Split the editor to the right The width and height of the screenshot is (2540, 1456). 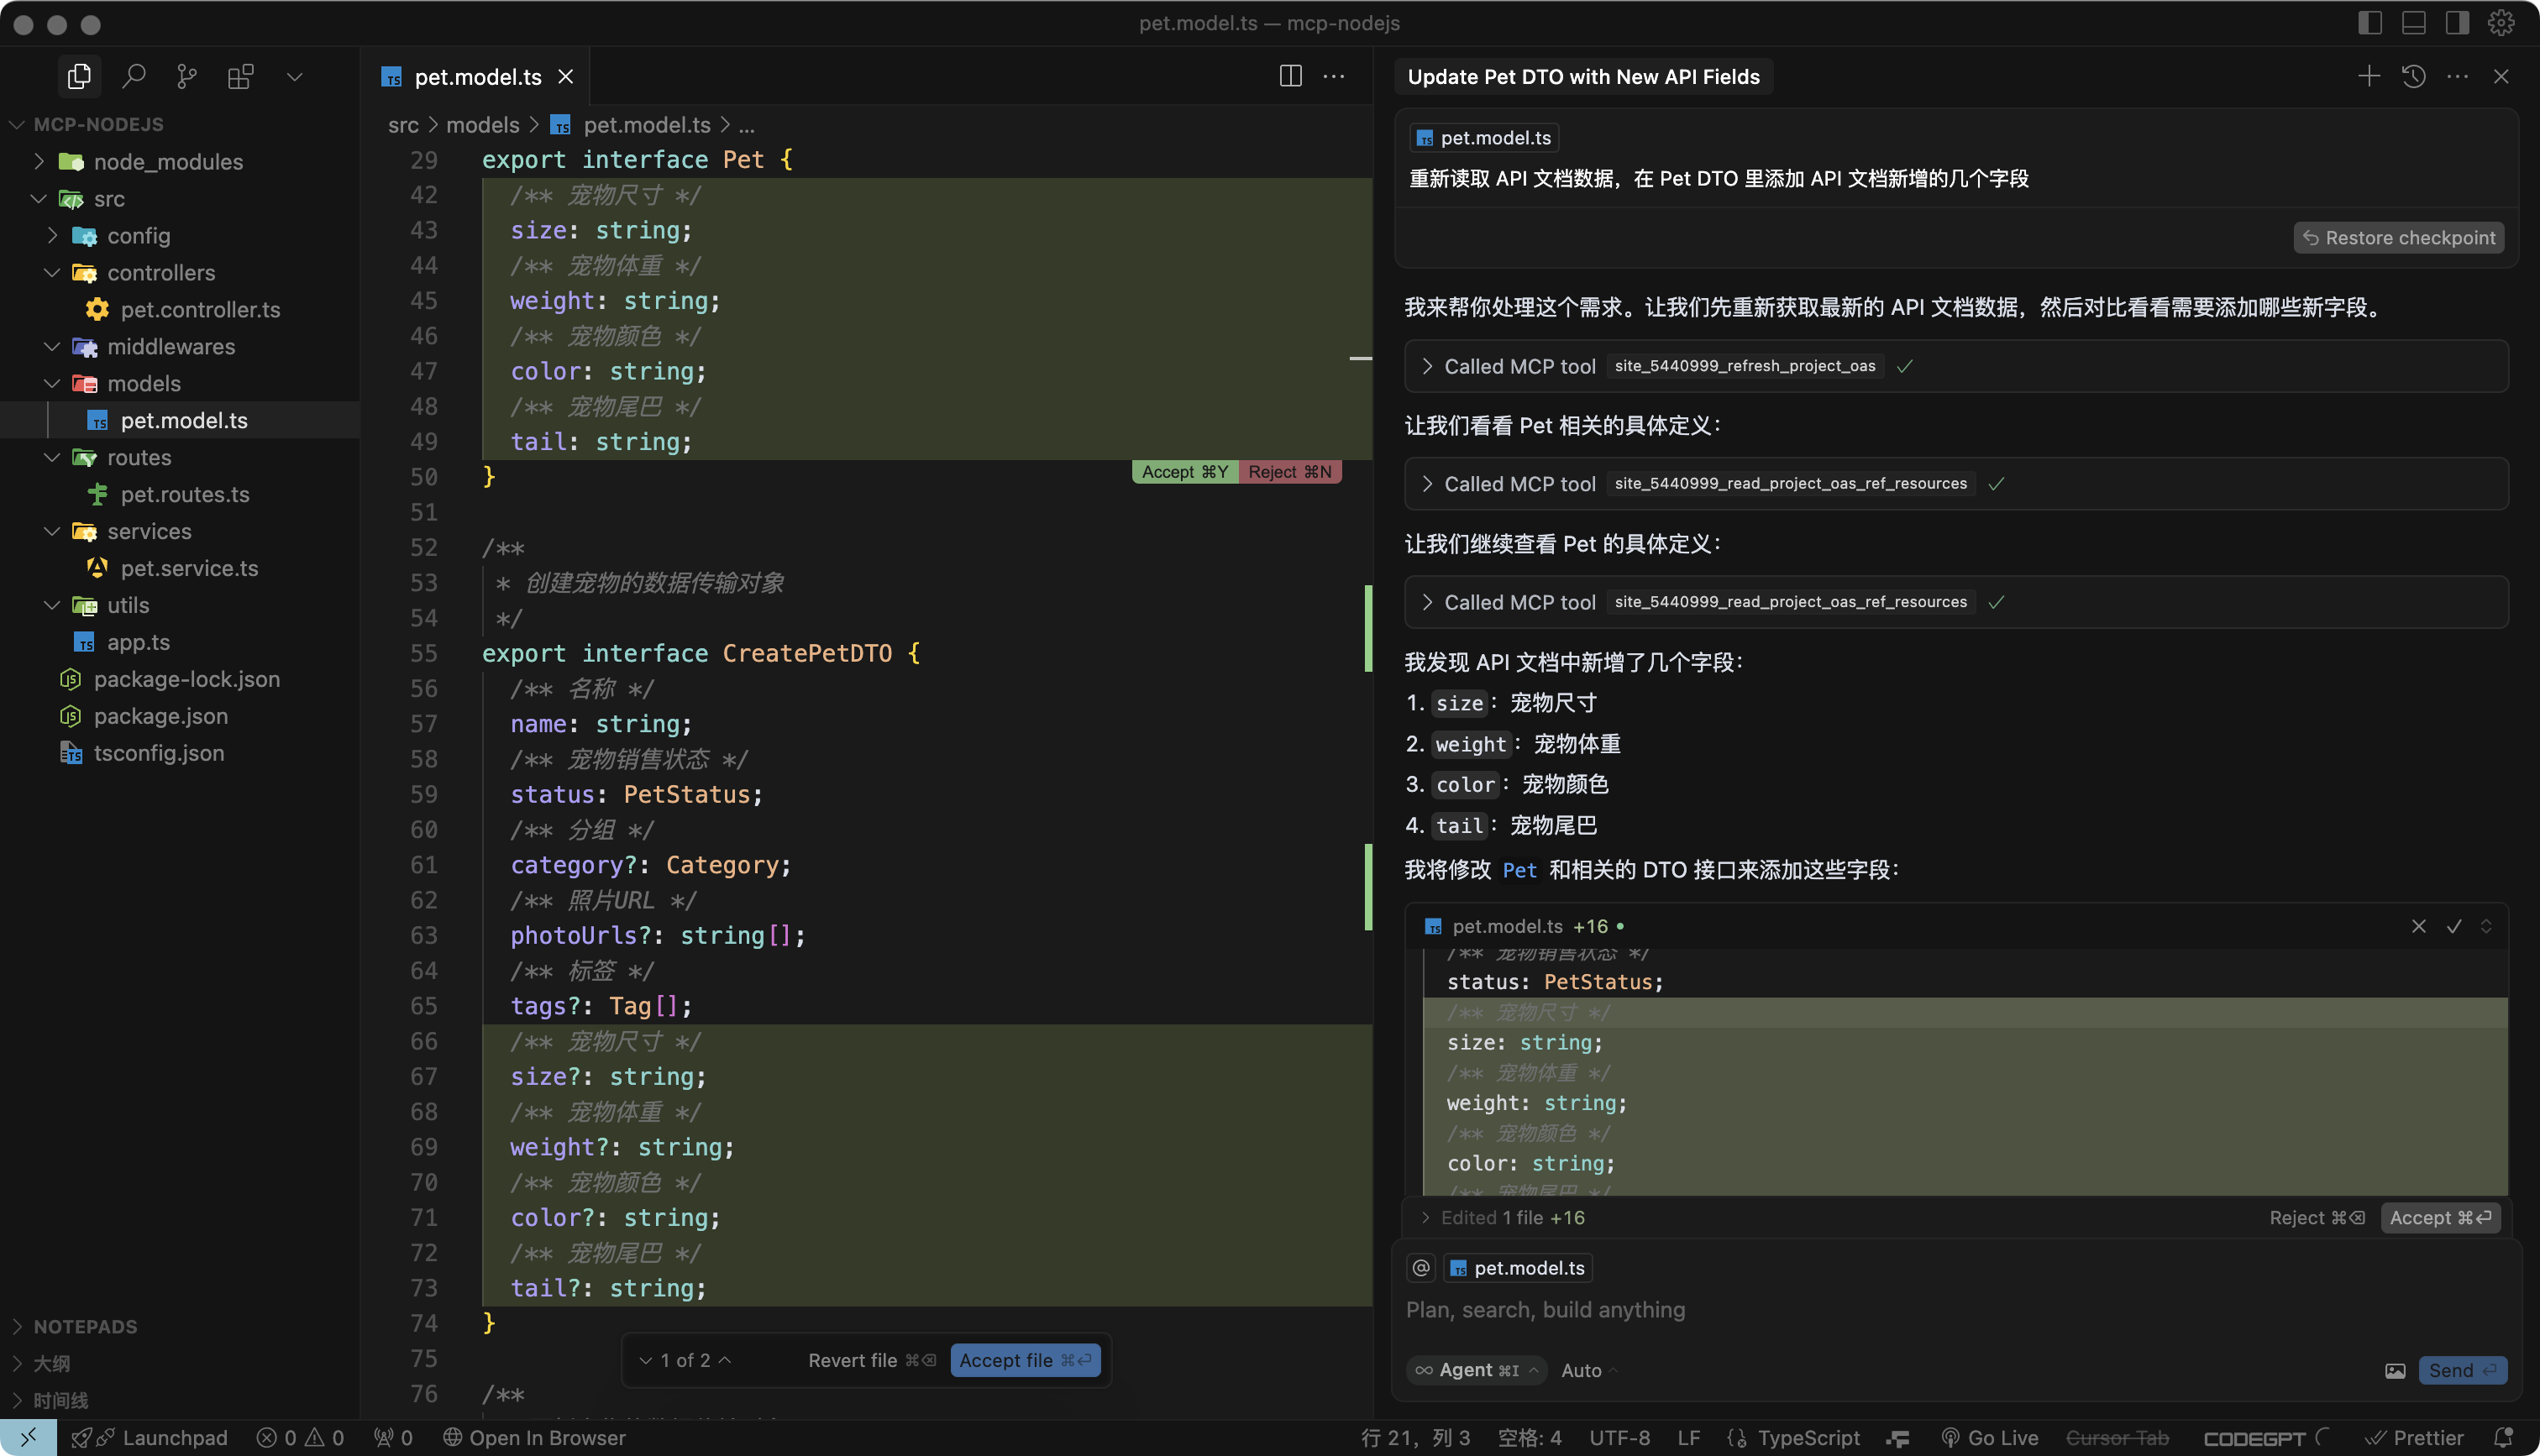pyautogui.click(x=1290, y=76)
